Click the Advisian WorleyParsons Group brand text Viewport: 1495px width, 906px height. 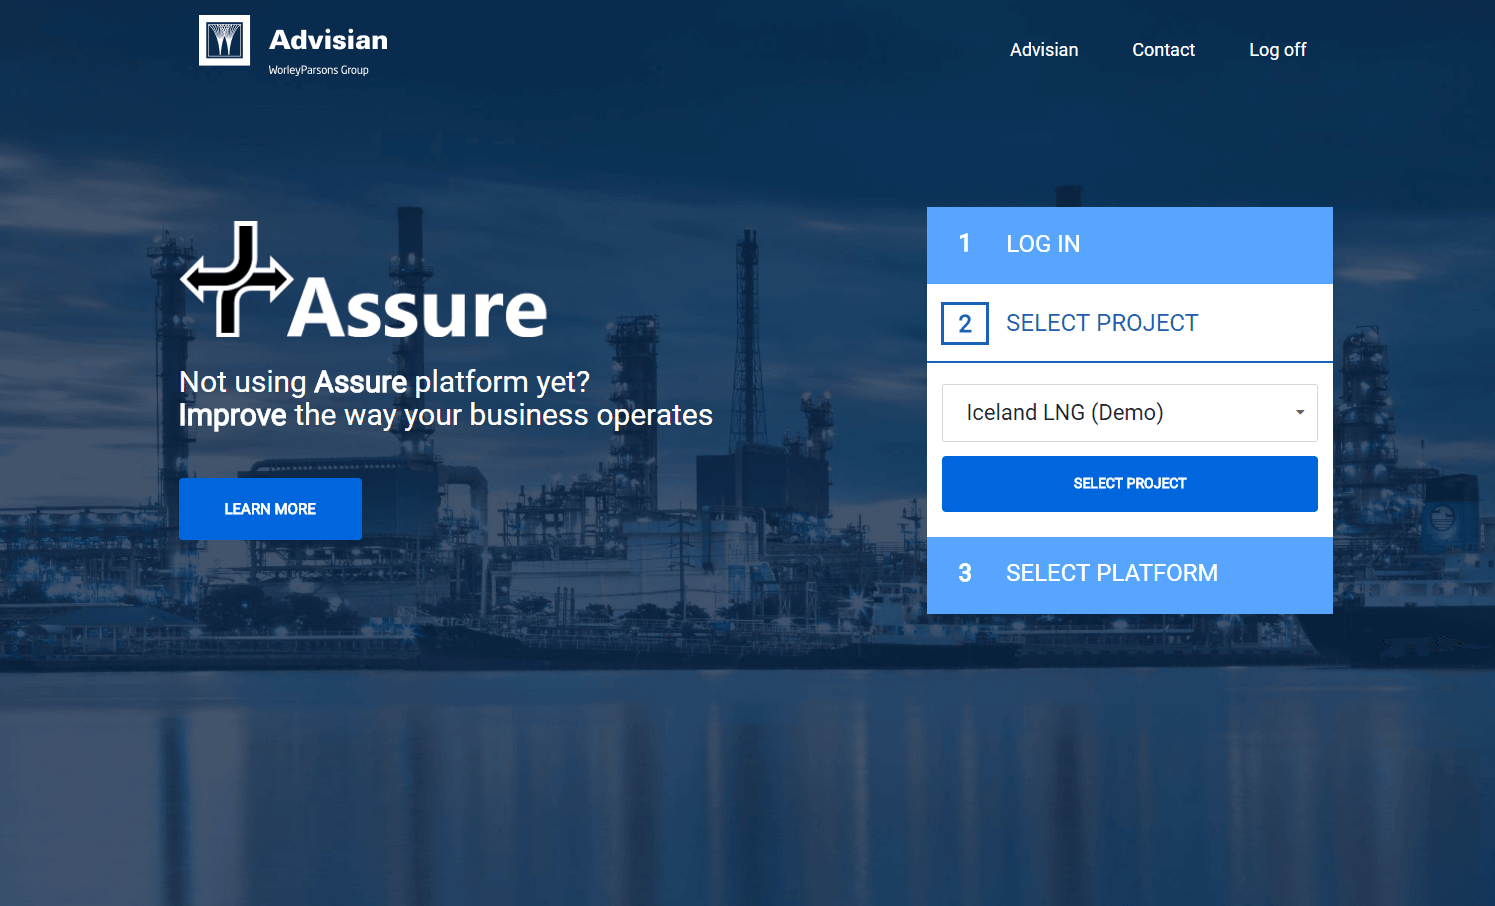[x=328, y=50]
